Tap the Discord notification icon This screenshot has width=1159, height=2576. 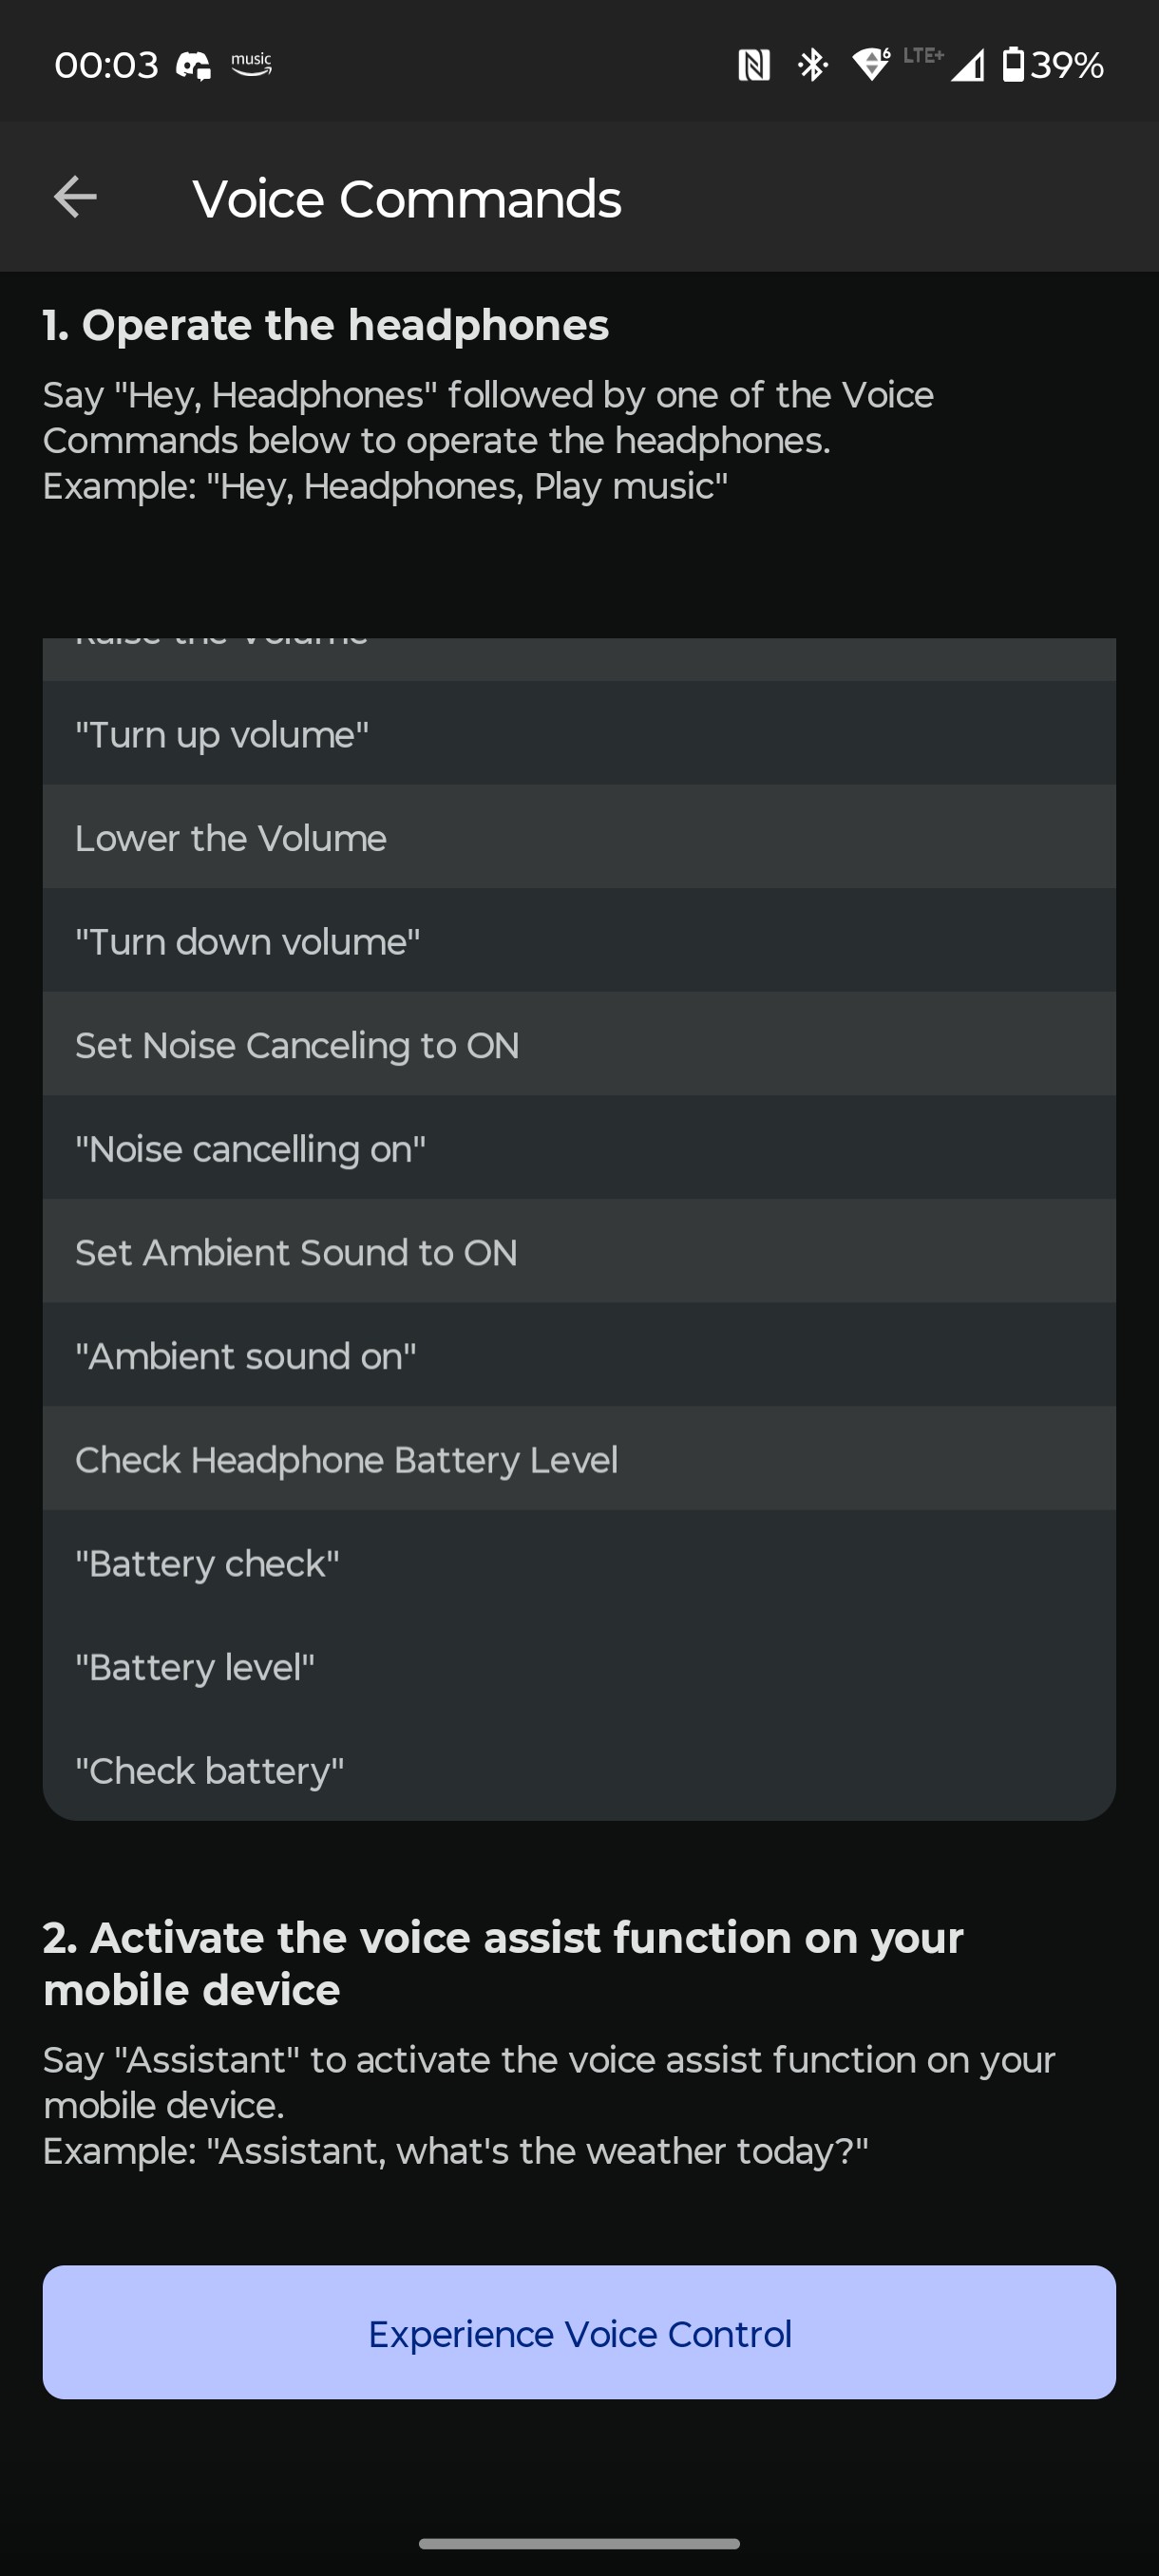pos(193,66)
